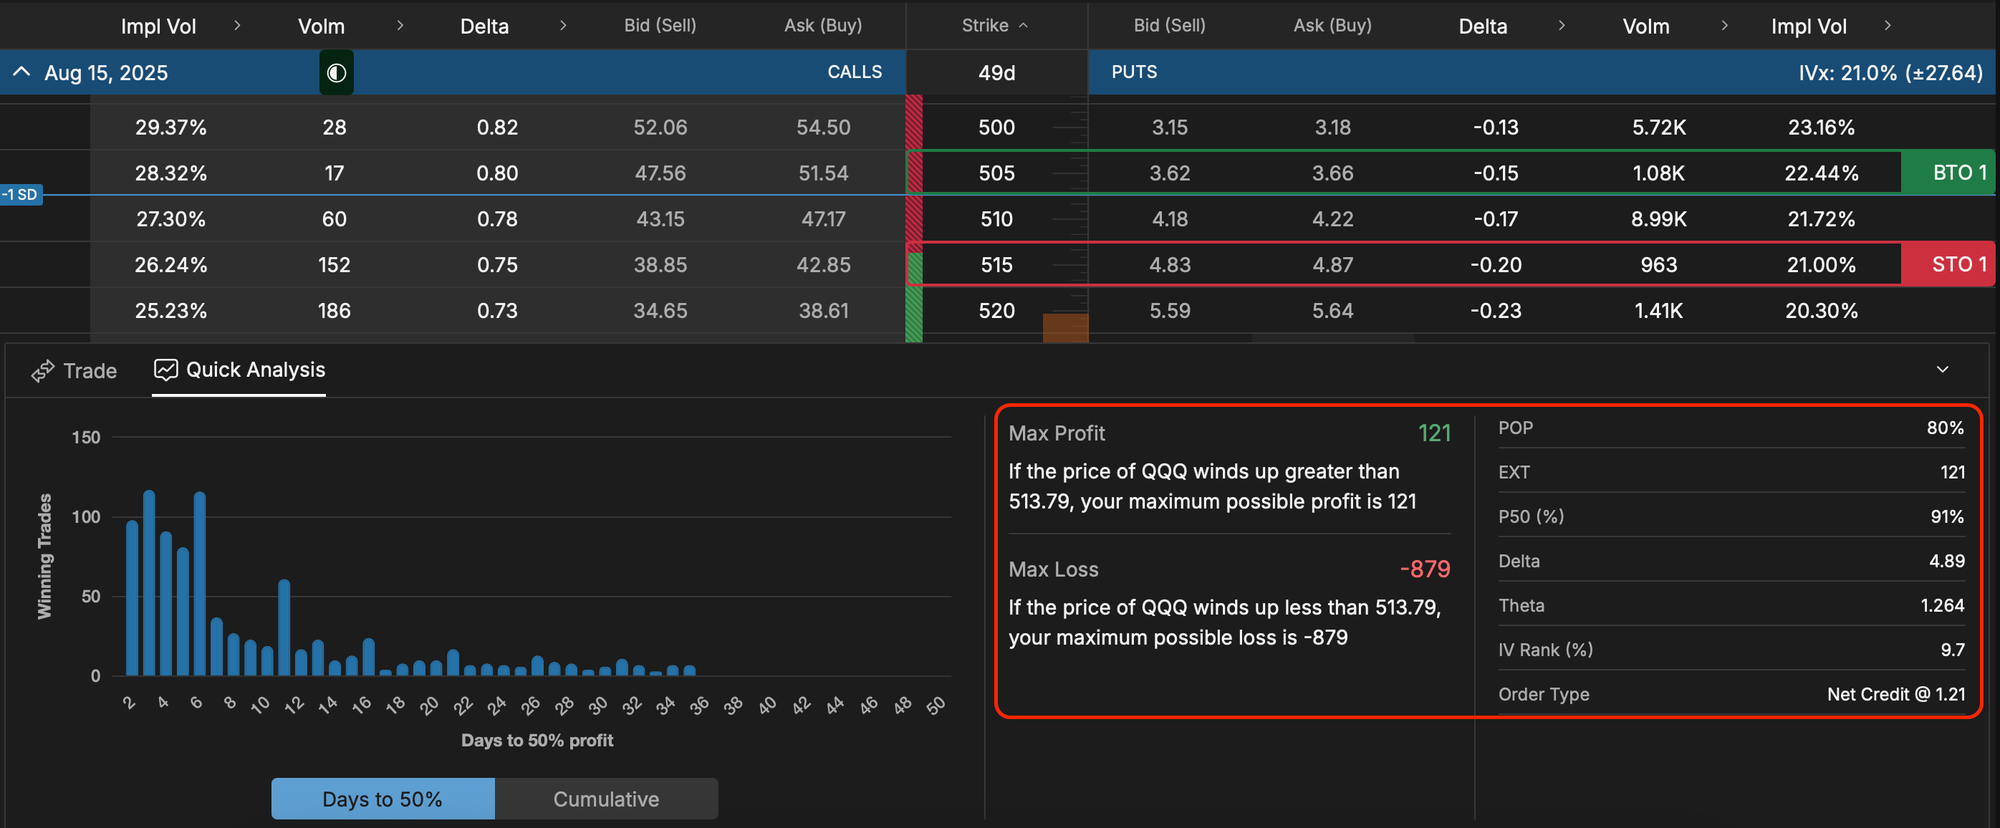This screenshot has width=2000, height=828.
Task: Expand the puts Delta column chevron
Action: (x=1561, y=25)
